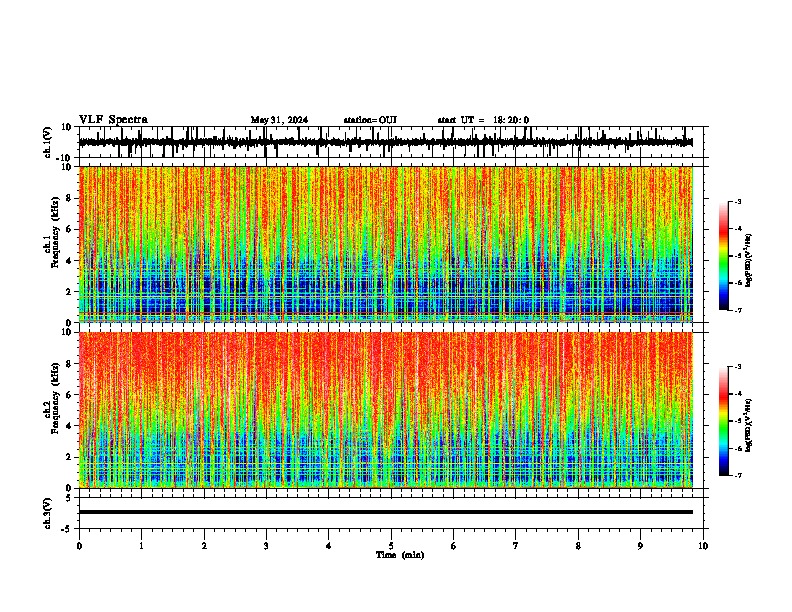This screenshot has width=792, height=612.
Task: Click the "ch.3(V)" axis label
Action: [x=48, y=513]
